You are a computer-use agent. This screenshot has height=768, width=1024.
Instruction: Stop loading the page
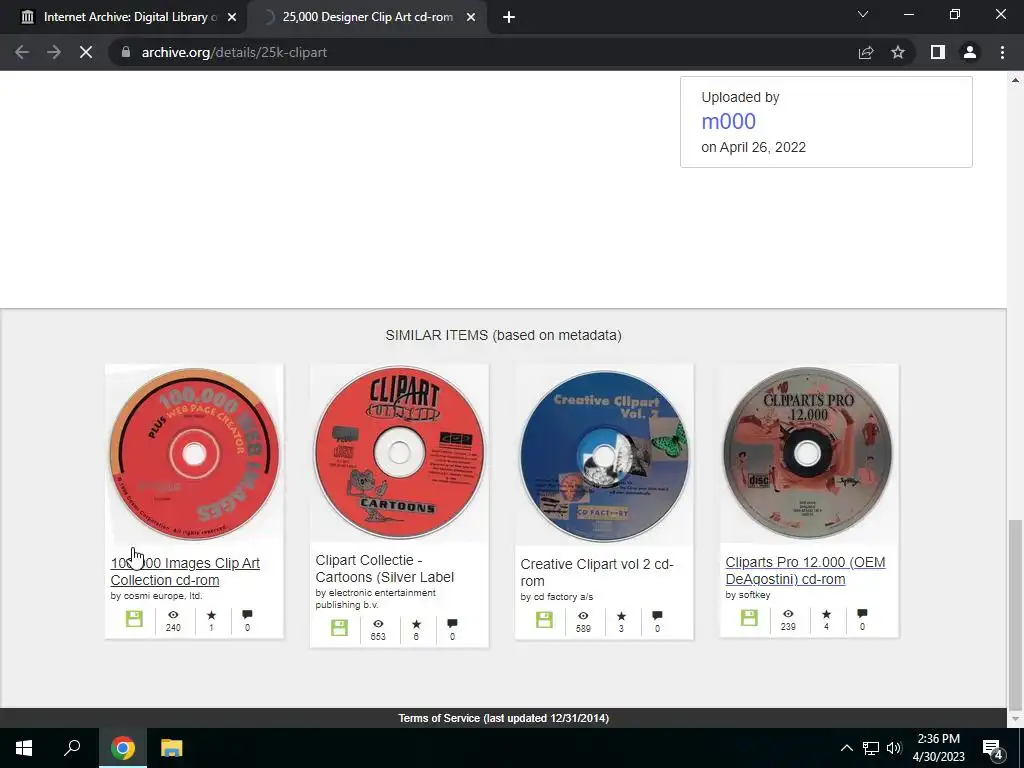point(86,52)
